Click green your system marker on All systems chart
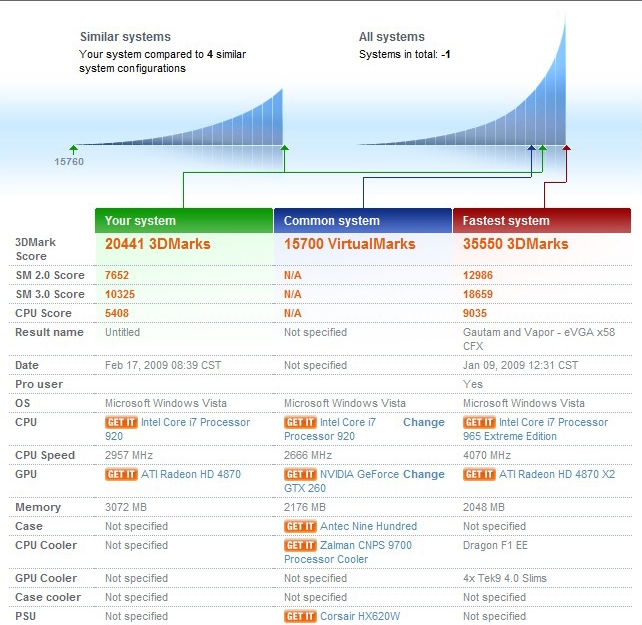The width and height of the screenshot is (642, 625). [543, 149]
